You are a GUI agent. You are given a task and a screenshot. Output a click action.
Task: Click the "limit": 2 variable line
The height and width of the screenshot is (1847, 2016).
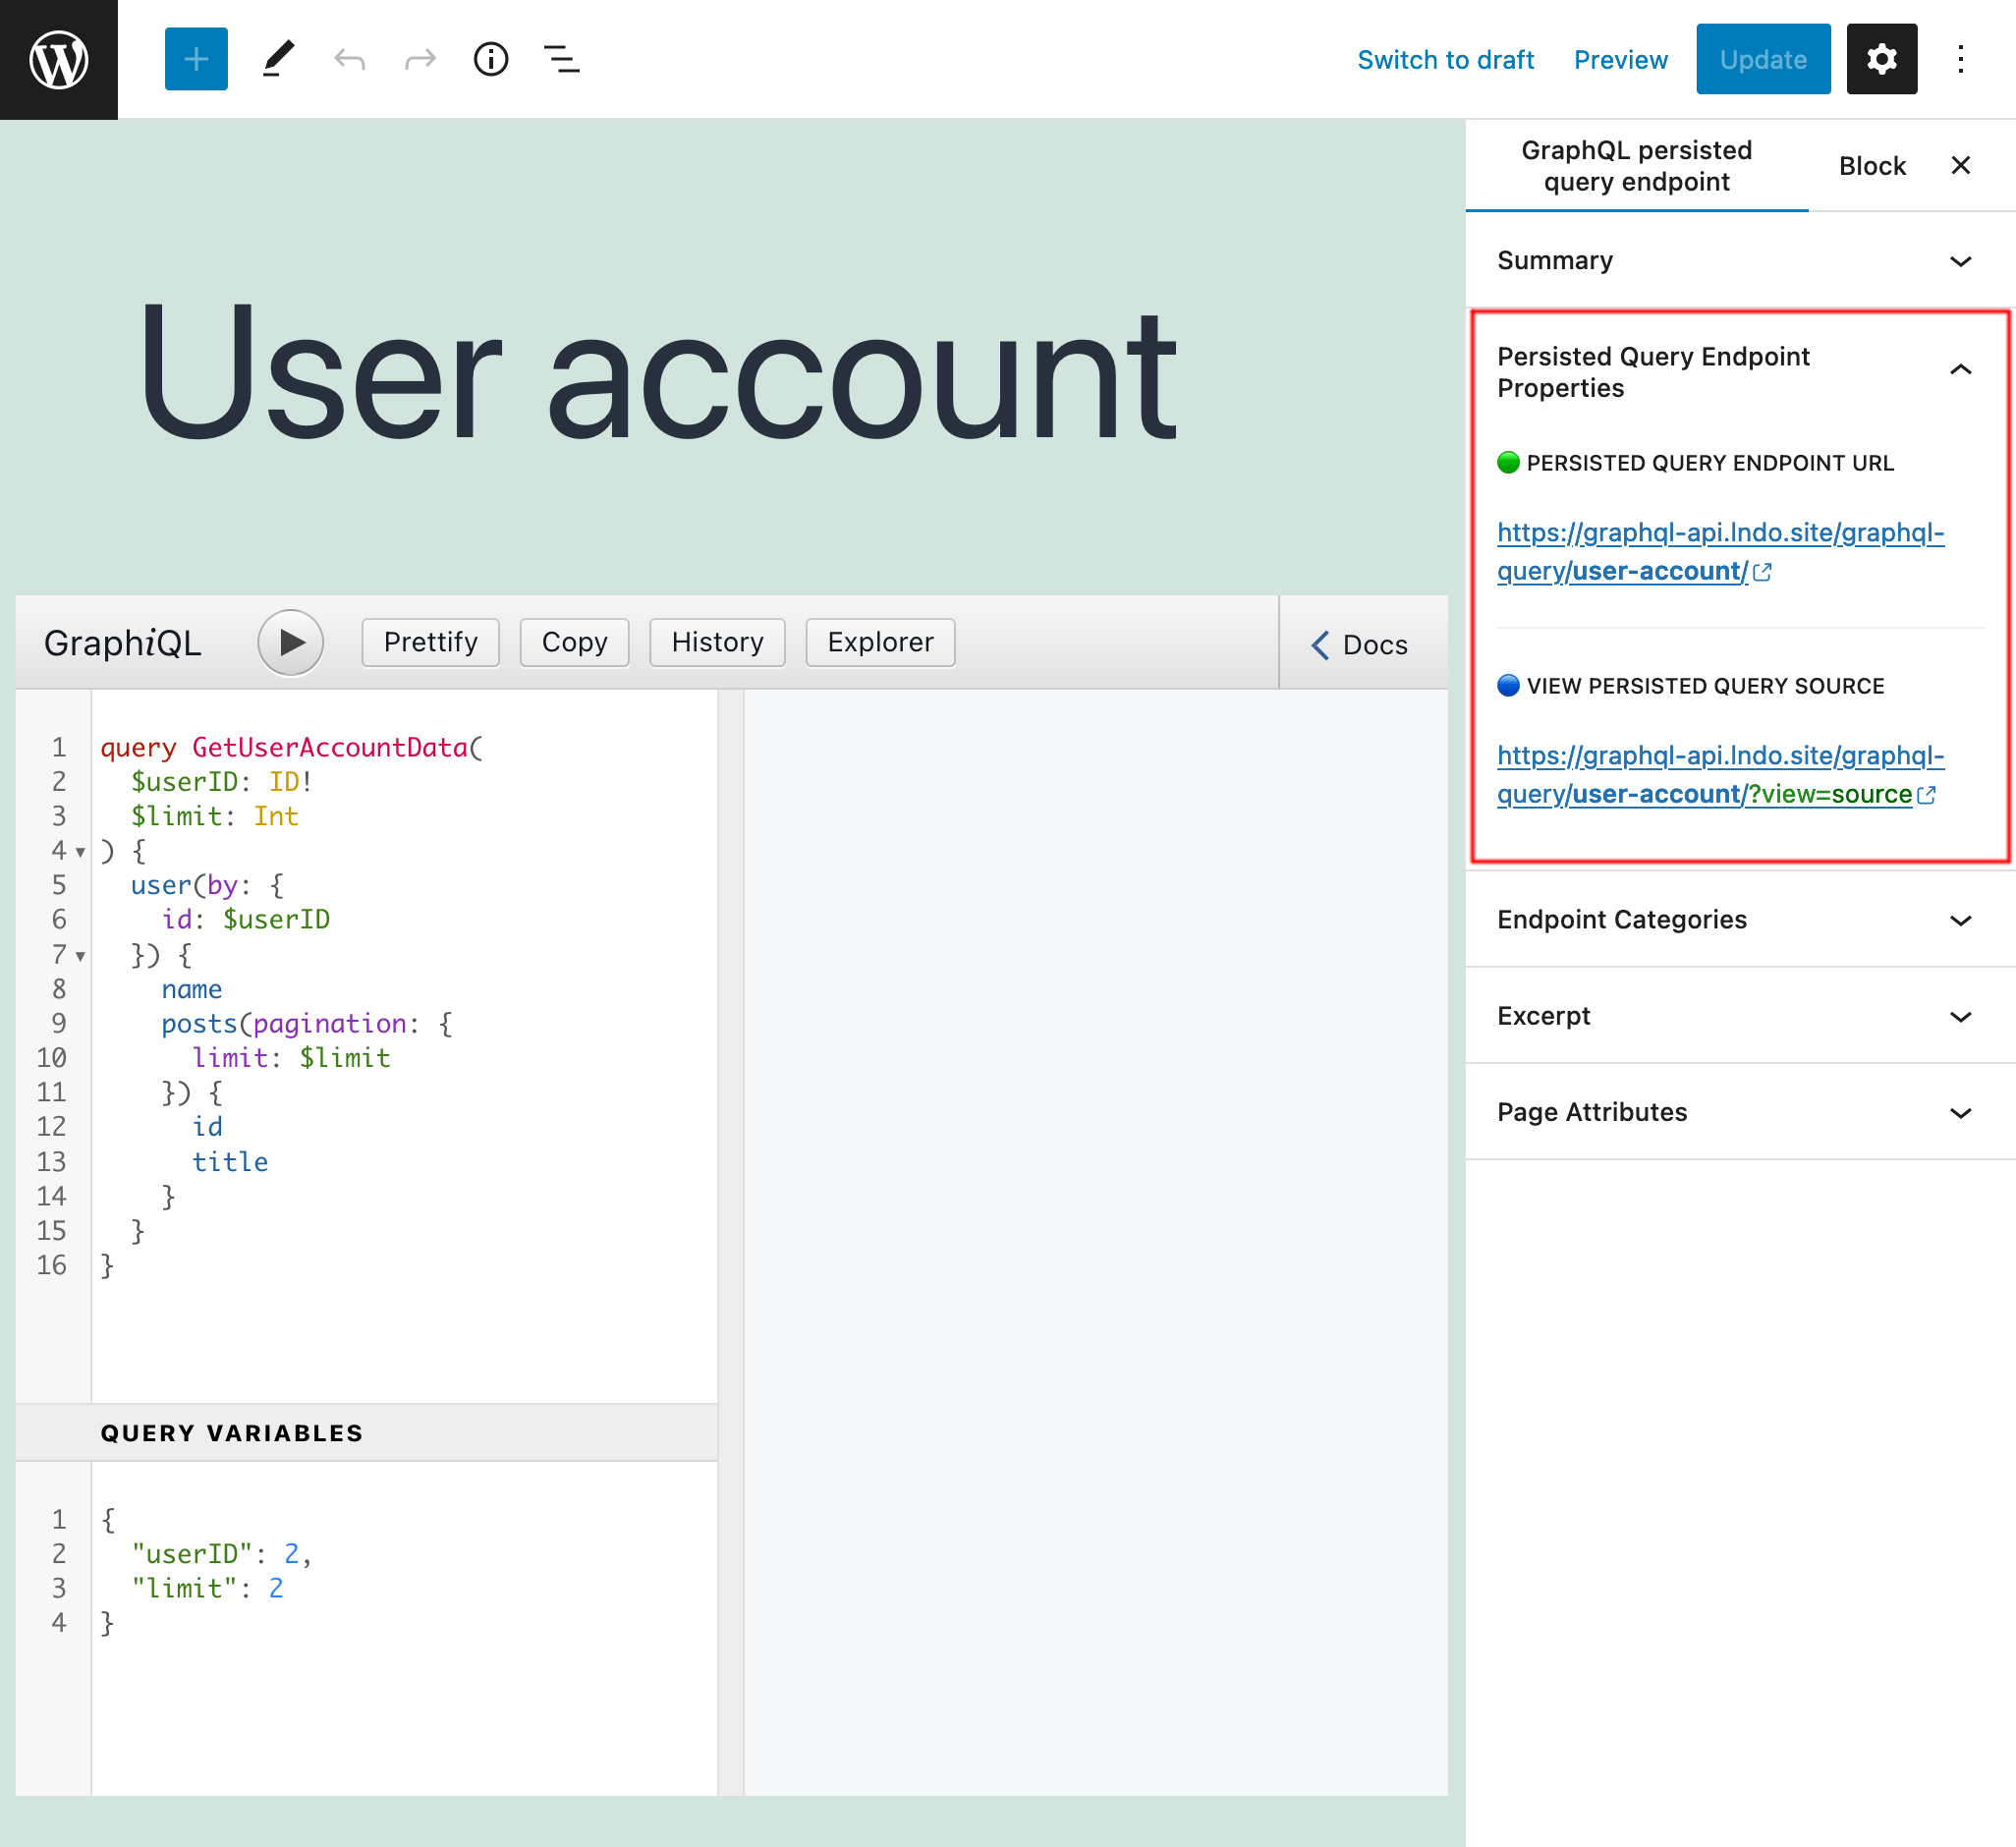208,1588
